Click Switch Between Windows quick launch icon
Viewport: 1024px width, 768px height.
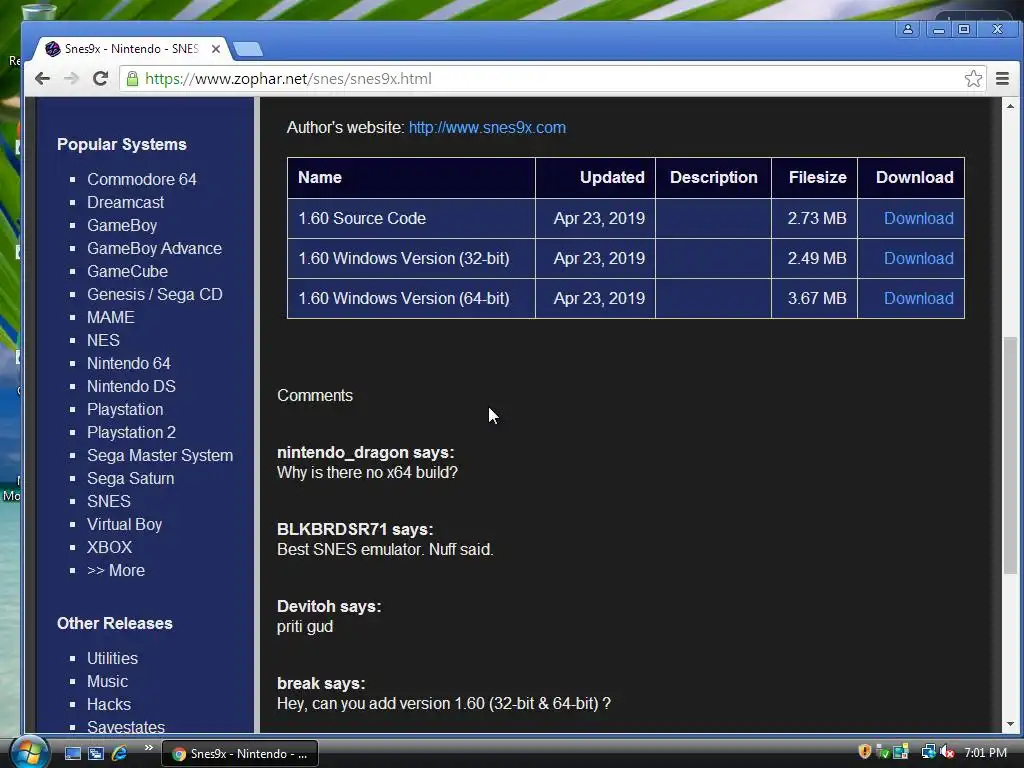click(x=96, y=754)
